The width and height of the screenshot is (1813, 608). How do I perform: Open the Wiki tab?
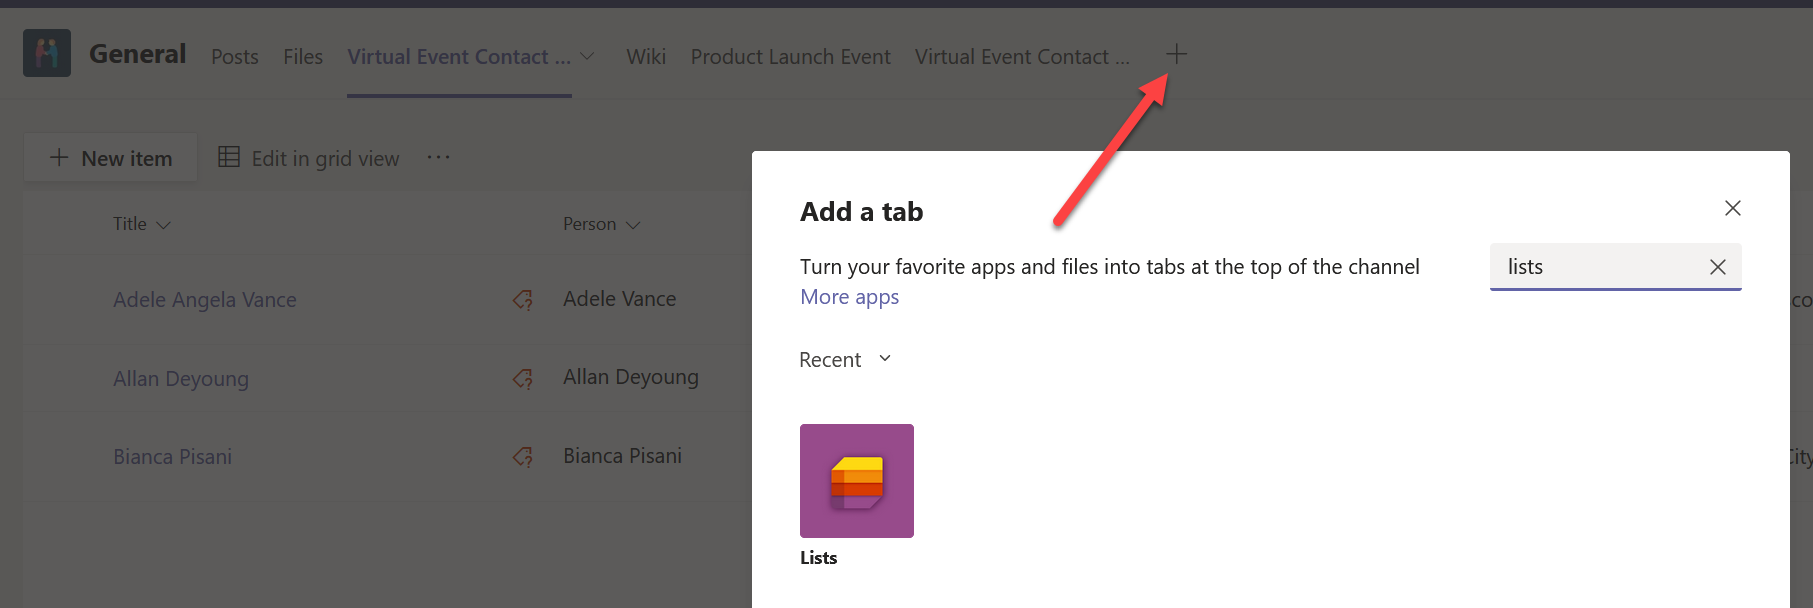(646, 57)
